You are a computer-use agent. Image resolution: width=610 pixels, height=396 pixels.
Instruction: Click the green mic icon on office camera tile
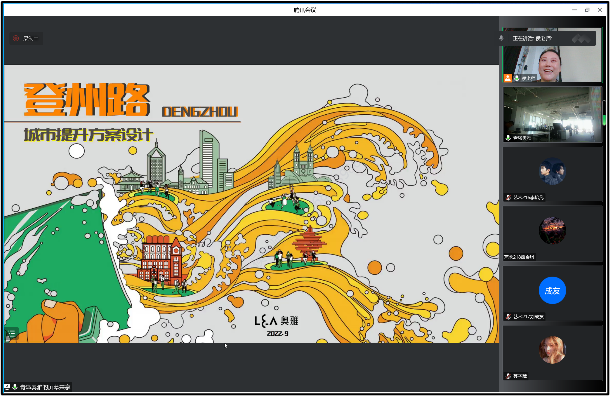pos(508,138)
